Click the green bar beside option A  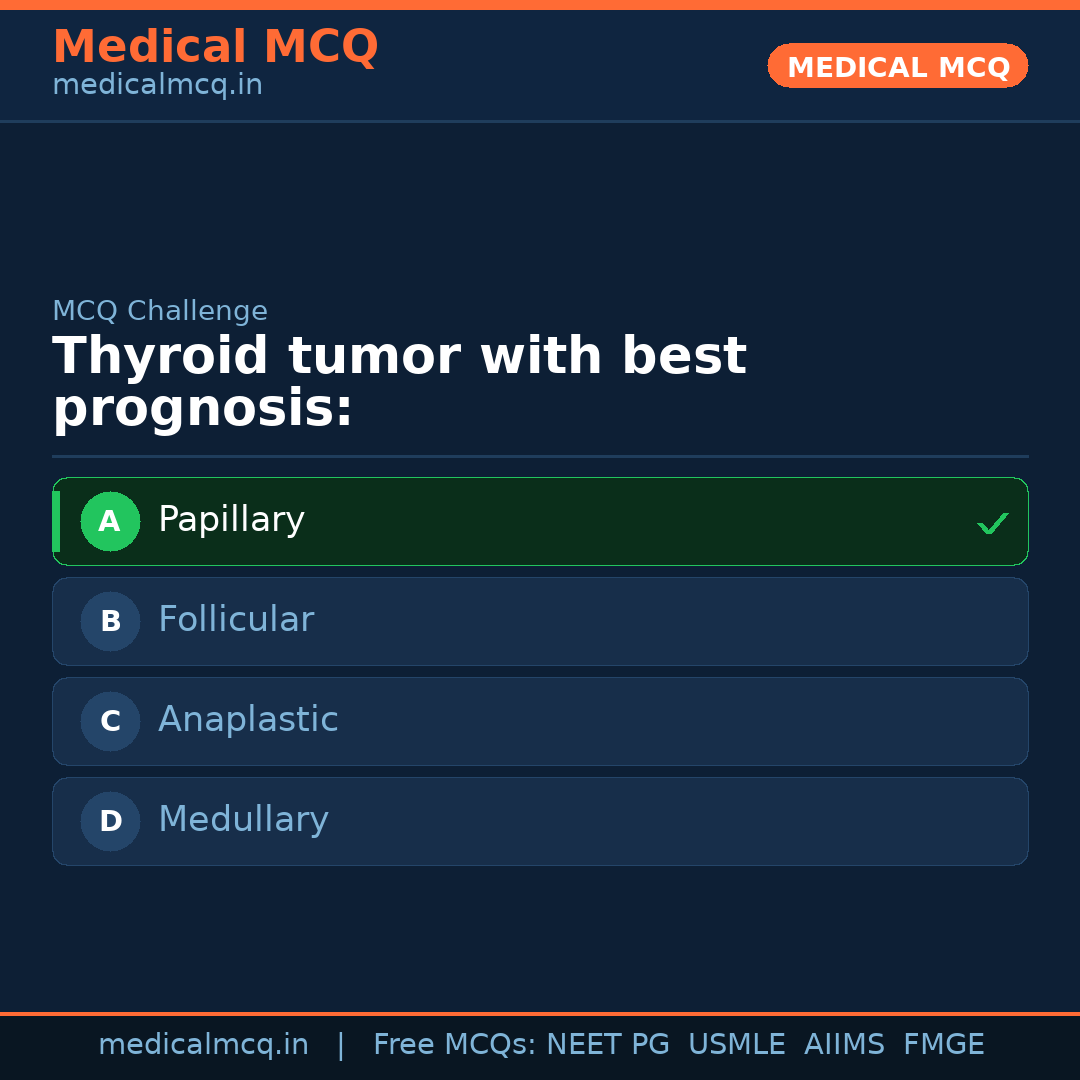tap(56, 521)
